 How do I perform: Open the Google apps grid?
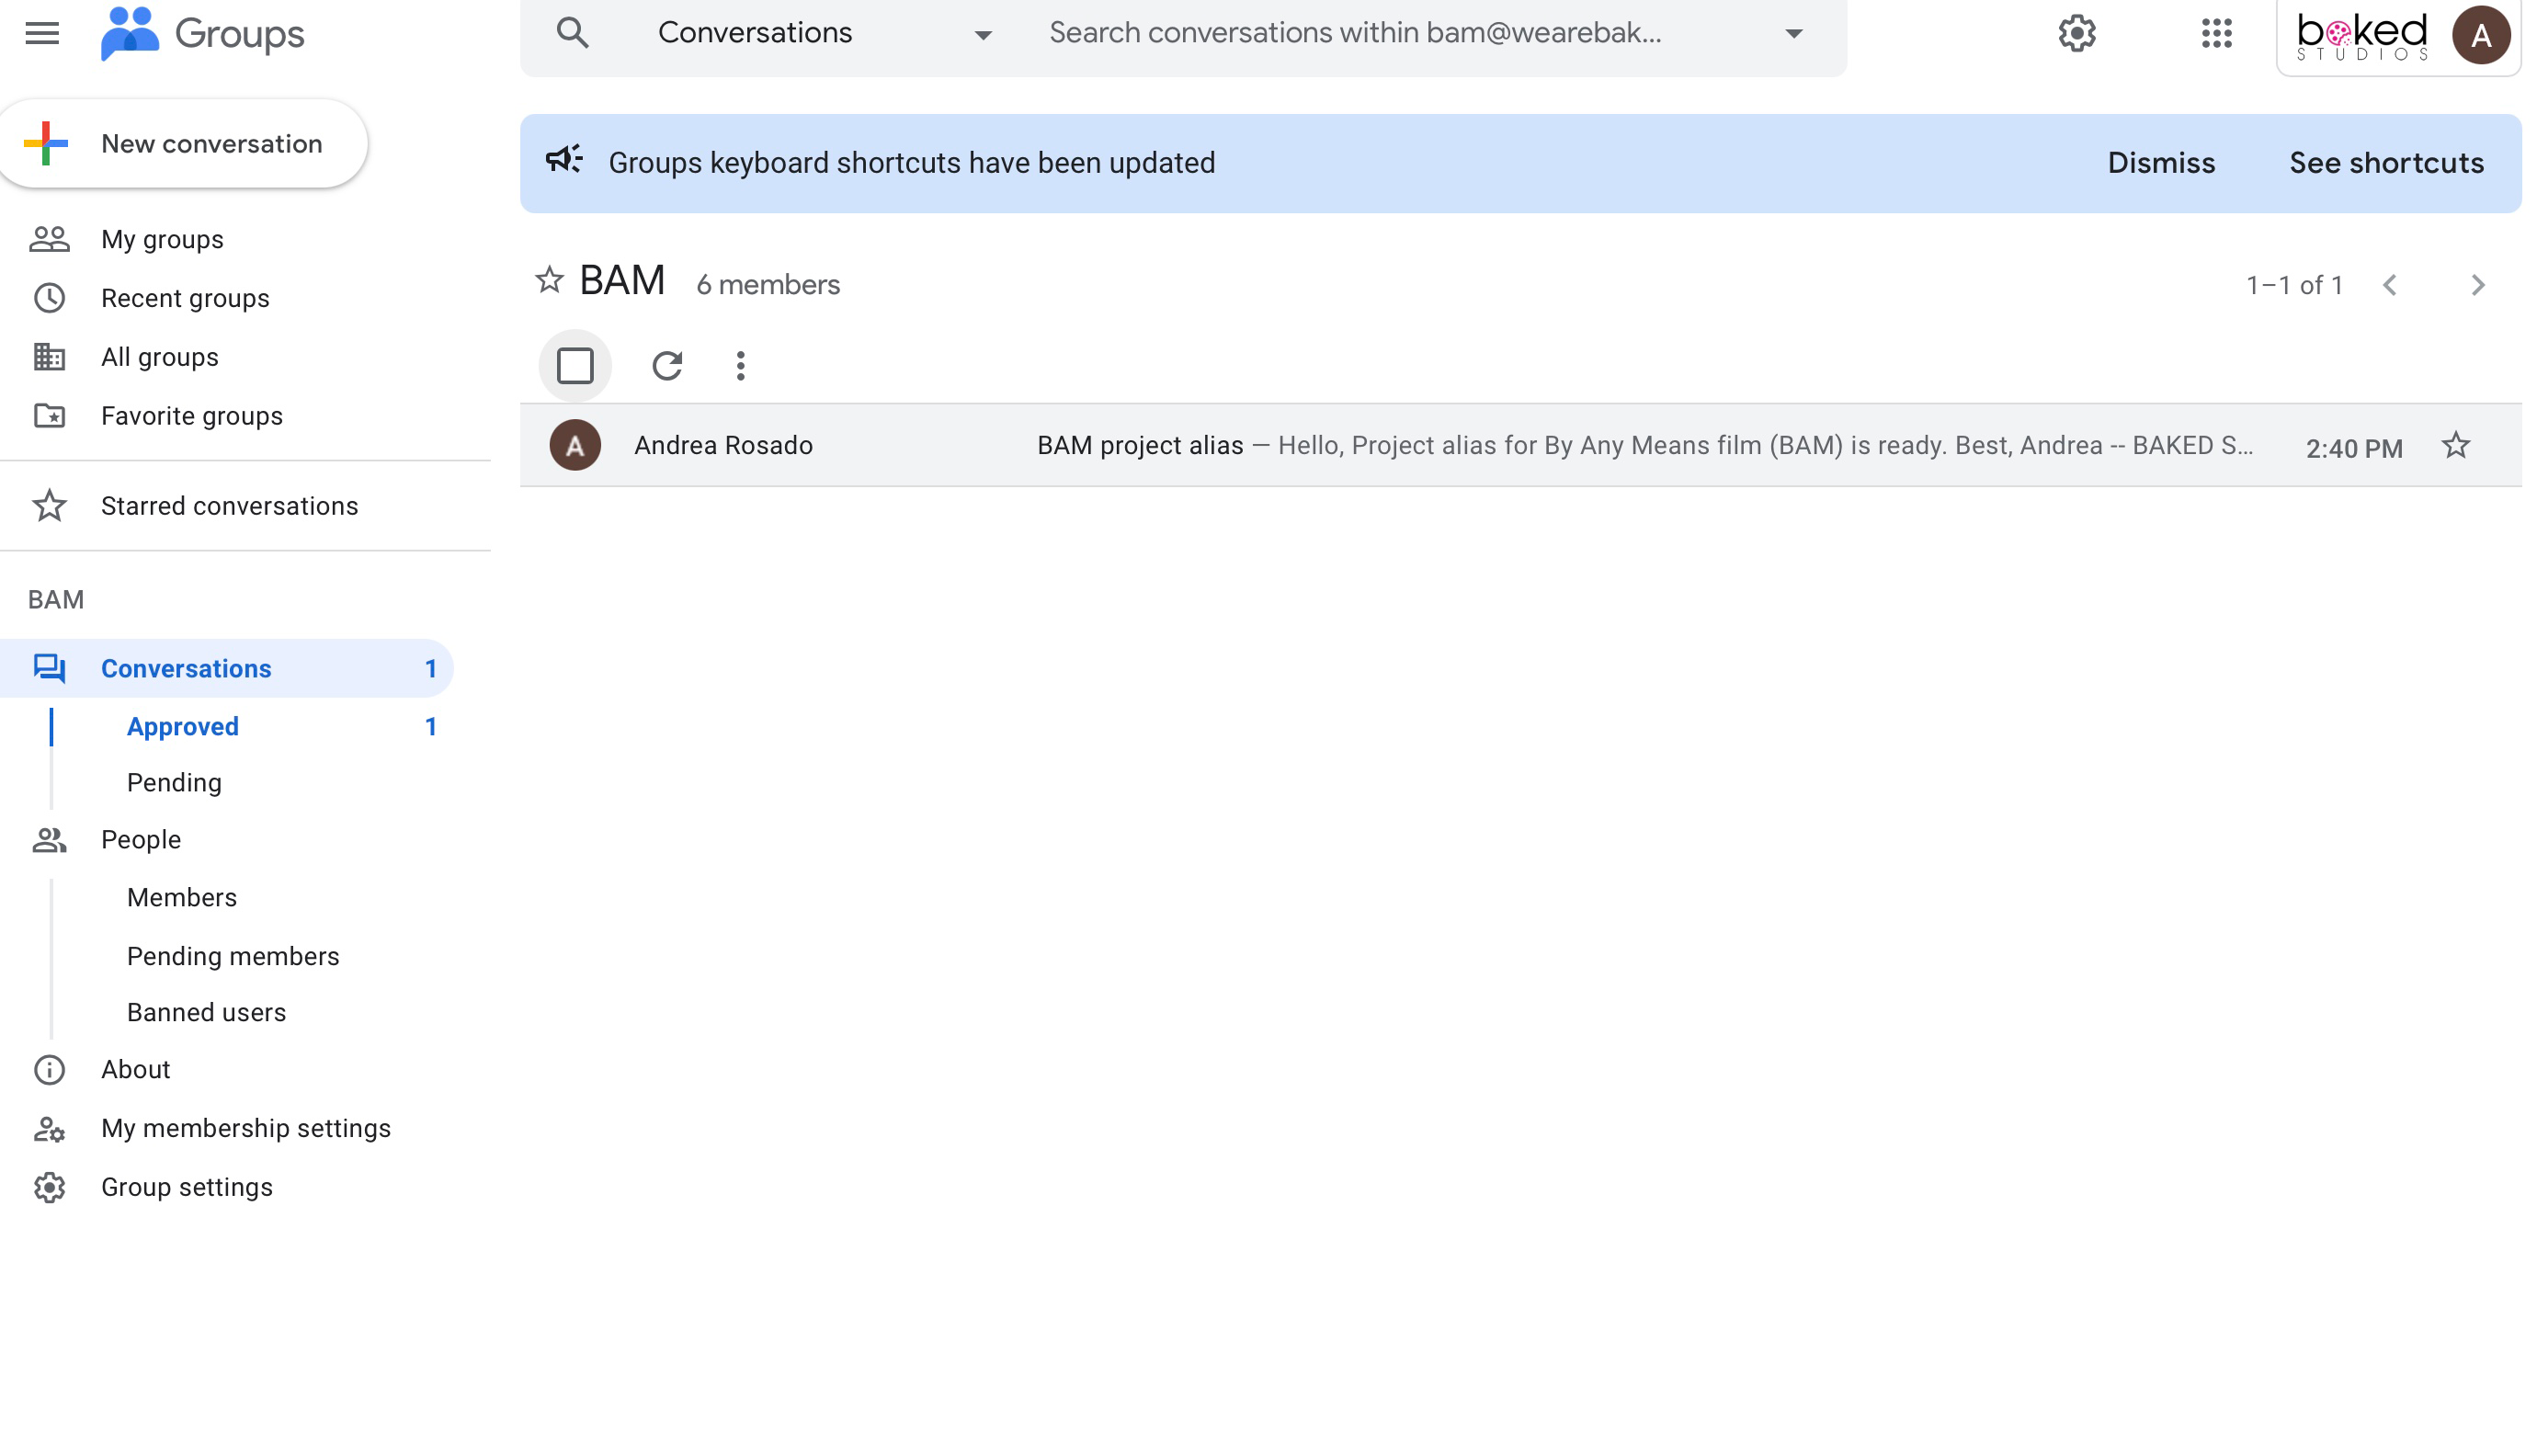[2216, 34]
